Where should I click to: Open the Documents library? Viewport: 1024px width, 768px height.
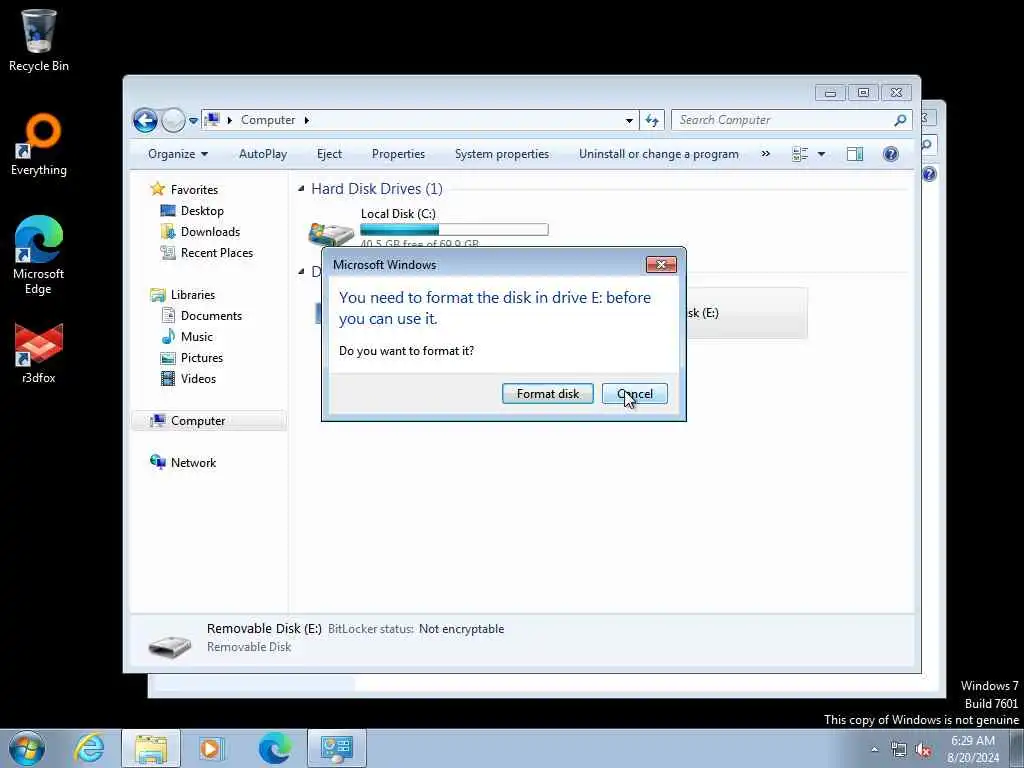click(x=211, y=316)
